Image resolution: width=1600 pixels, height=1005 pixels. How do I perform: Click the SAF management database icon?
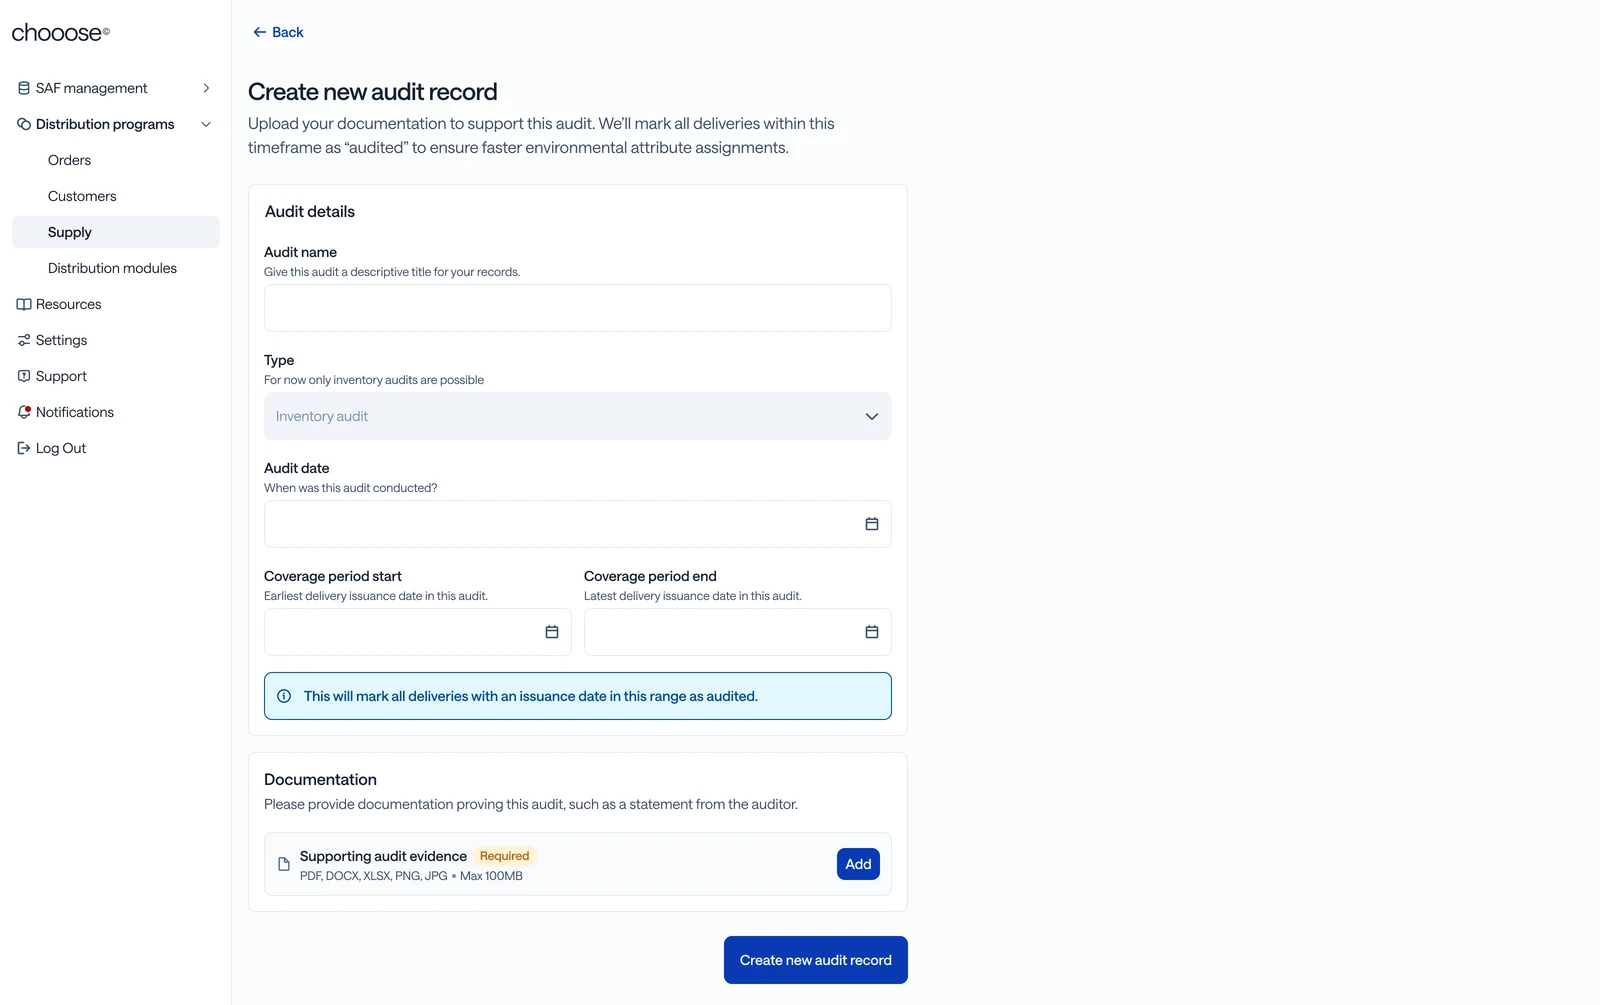(24, 88)
